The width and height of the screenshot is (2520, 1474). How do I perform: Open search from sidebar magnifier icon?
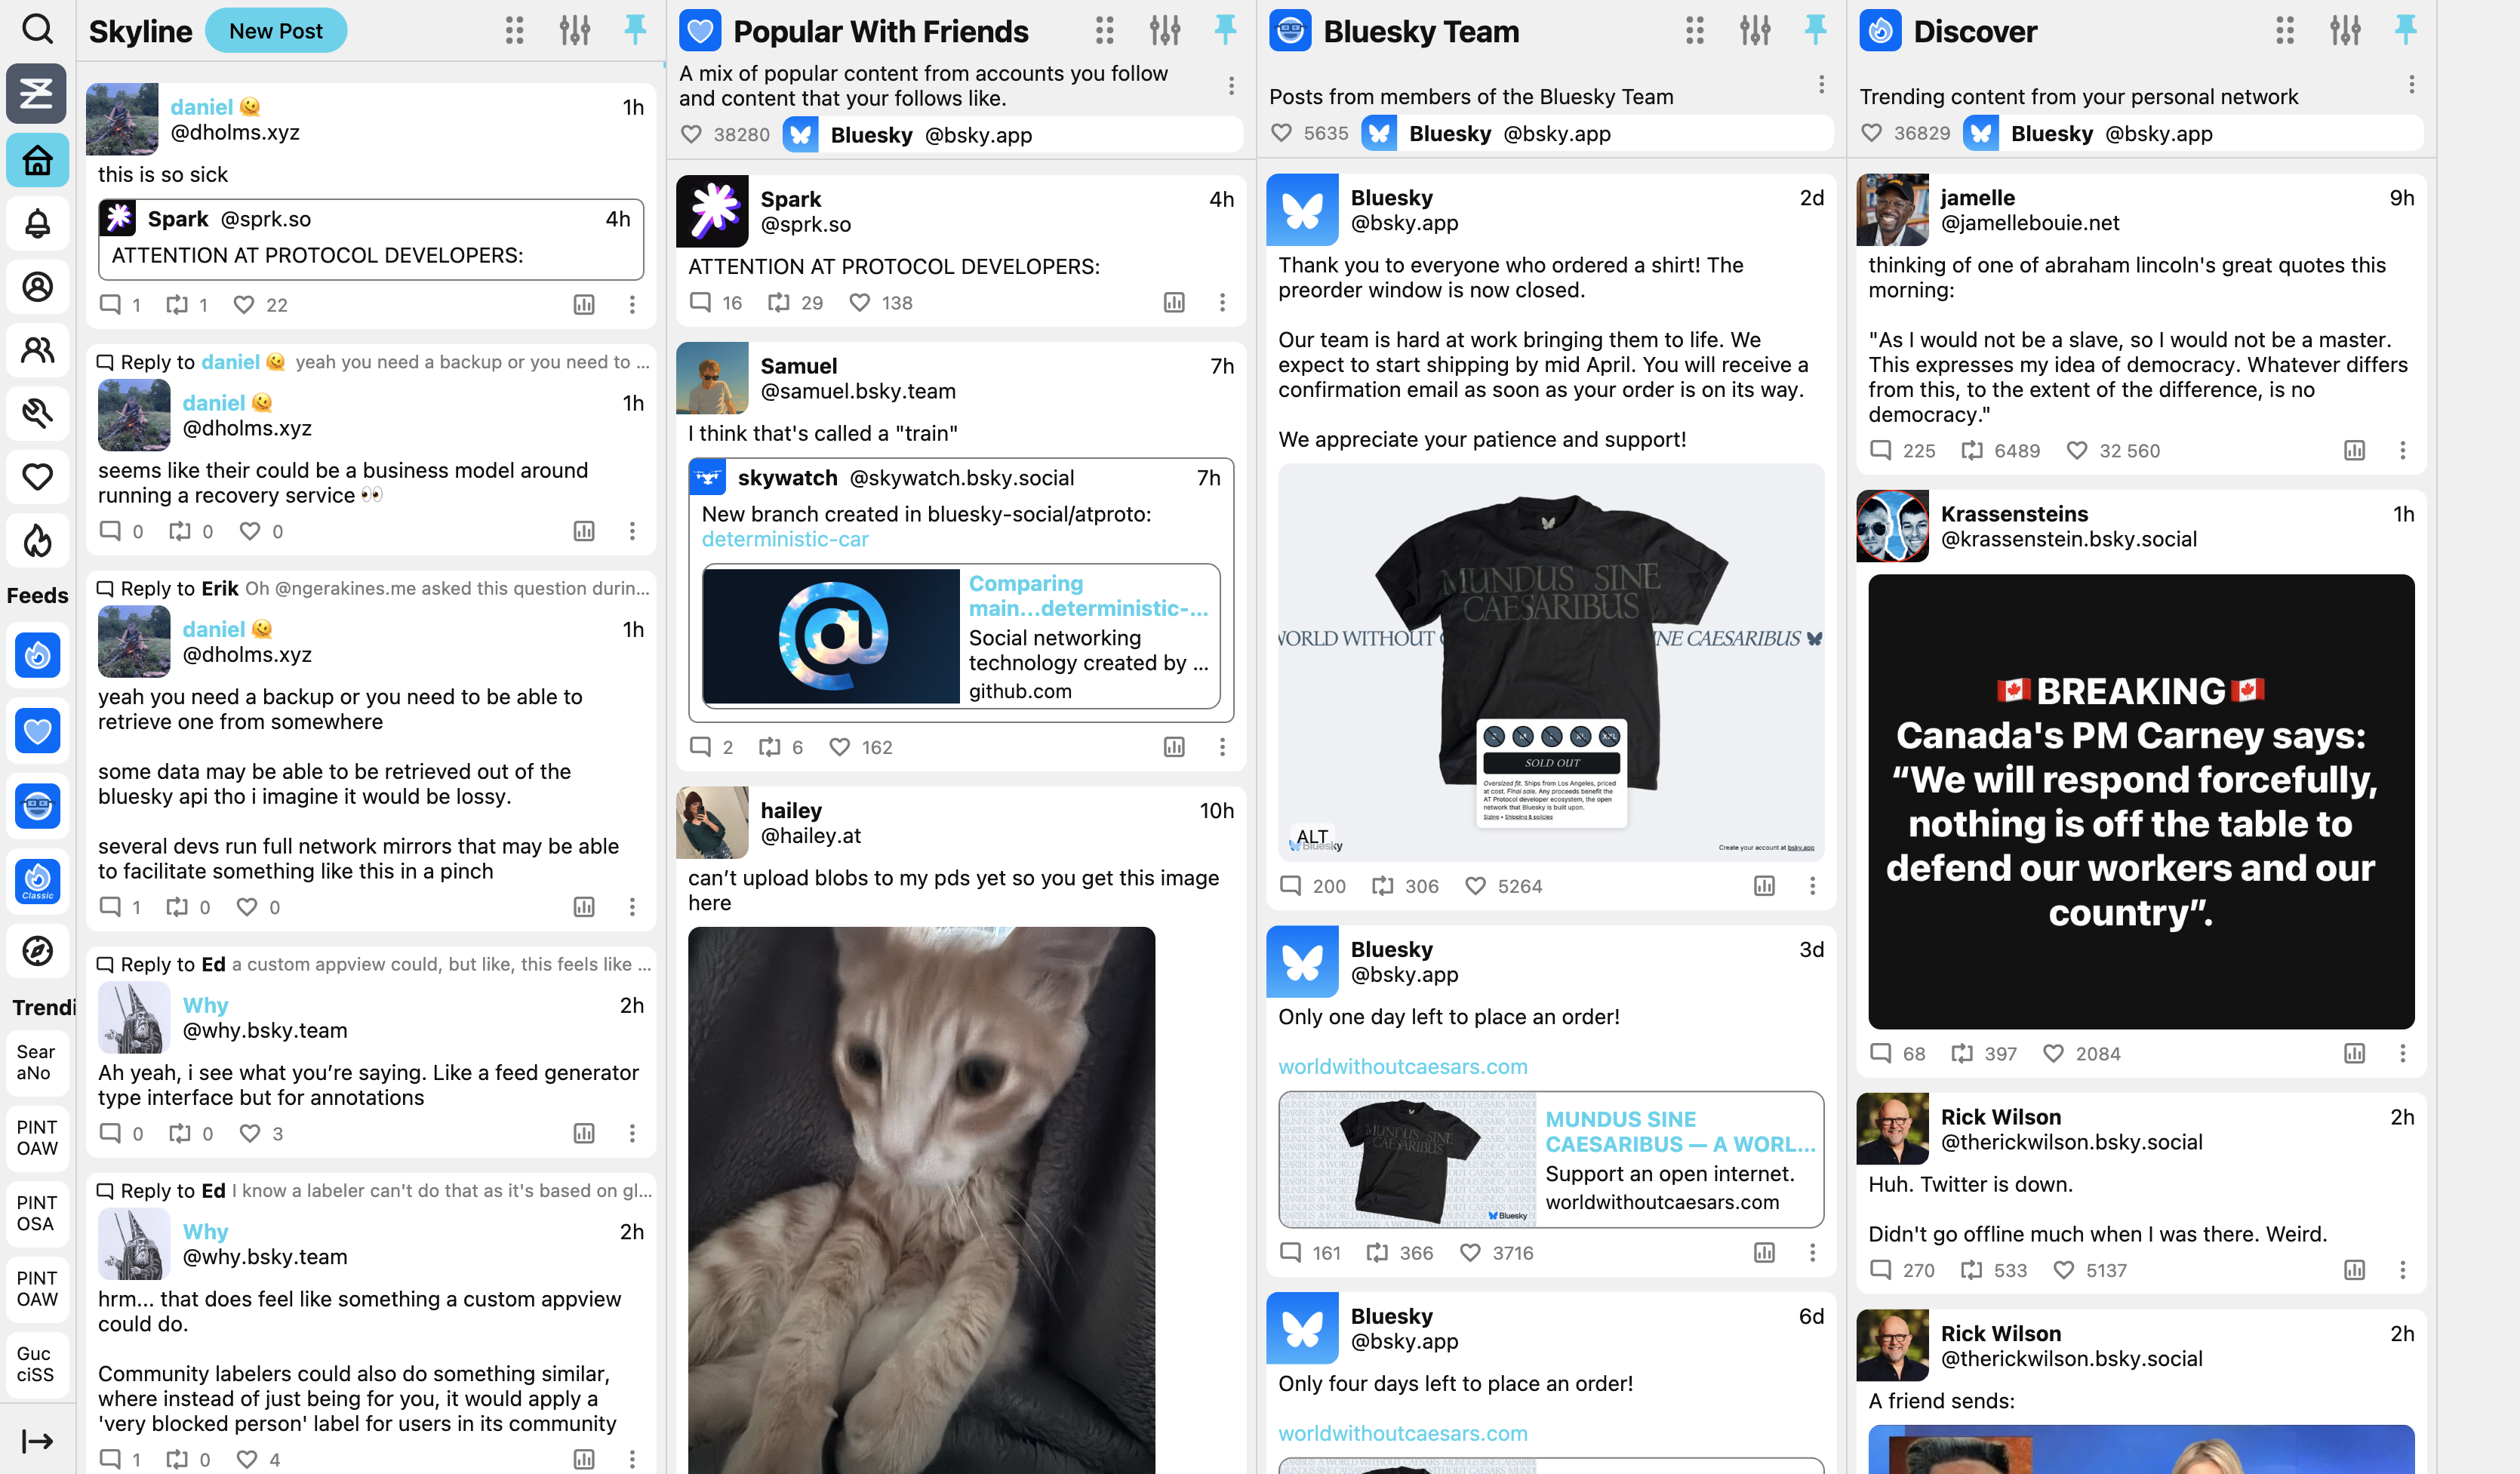coord(37,29)
